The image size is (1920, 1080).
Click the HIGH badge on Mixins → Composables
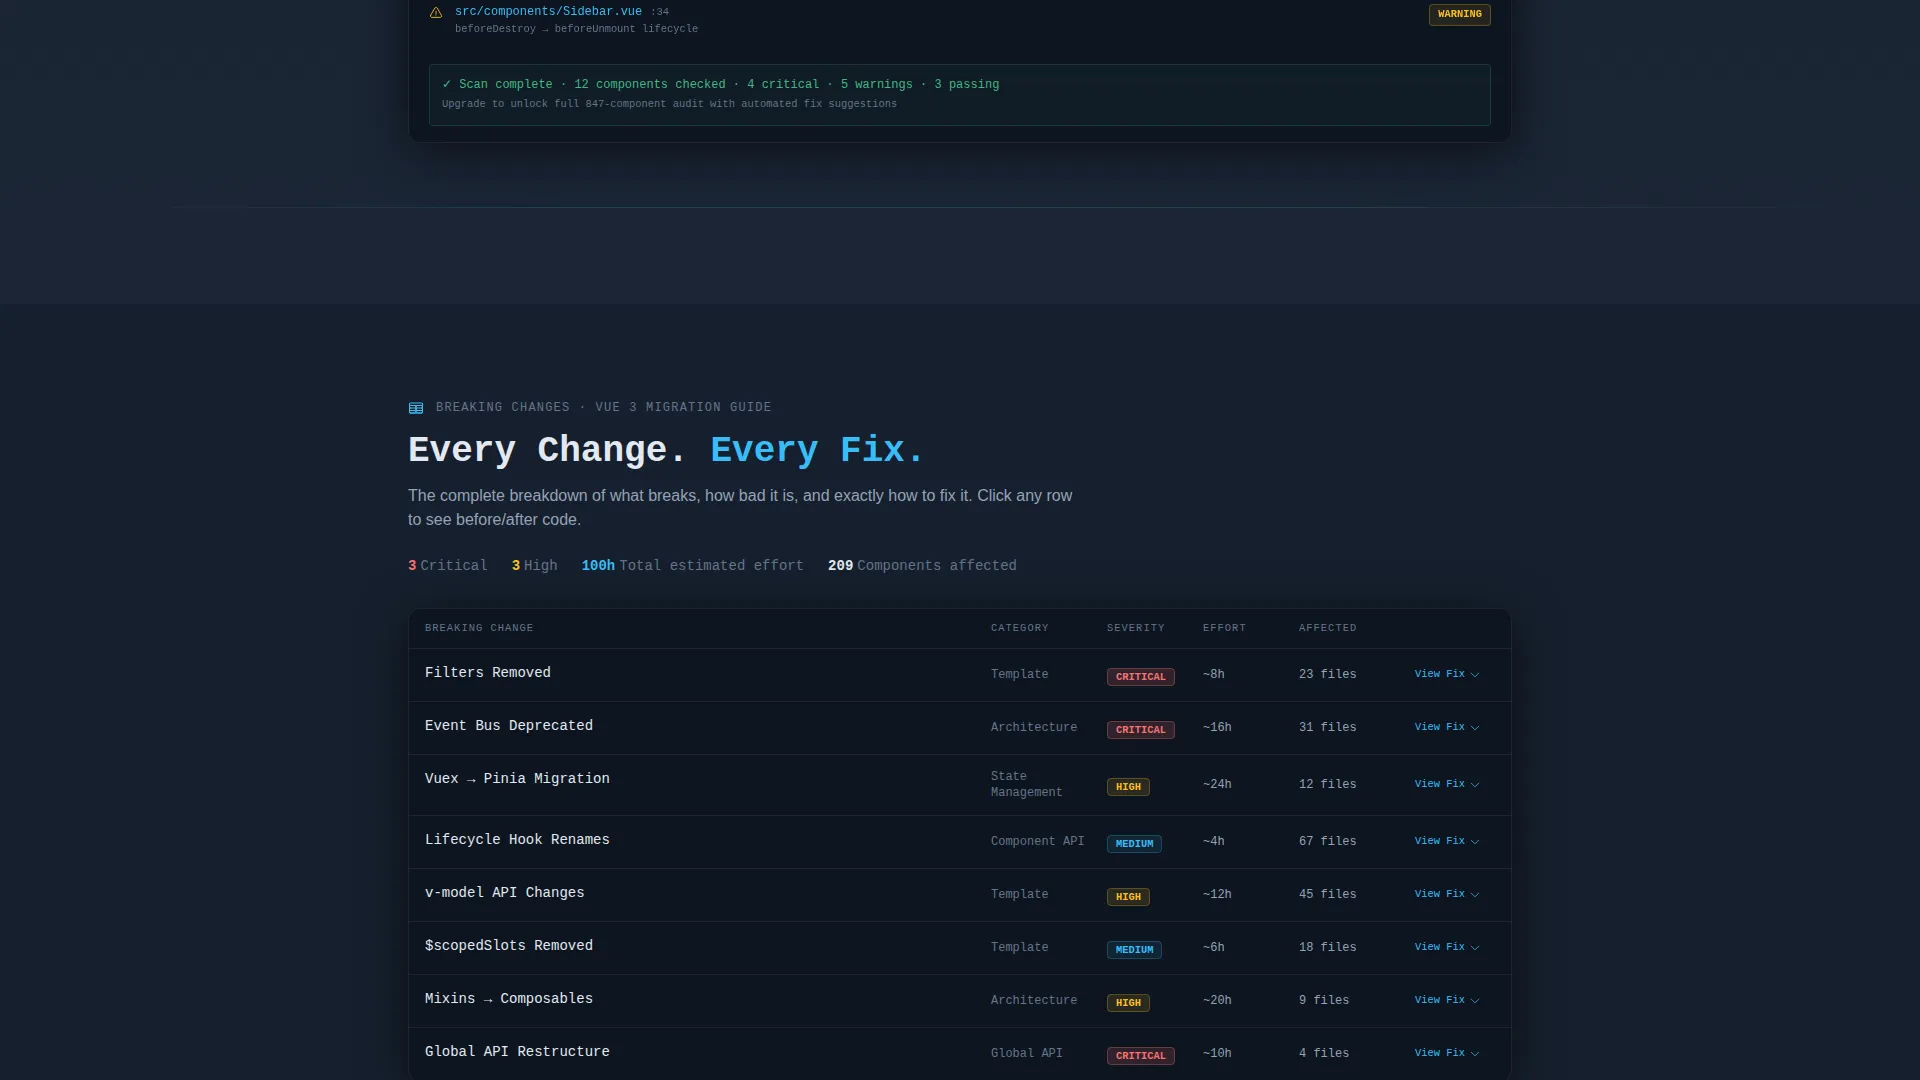[x=1128, y=1003]
